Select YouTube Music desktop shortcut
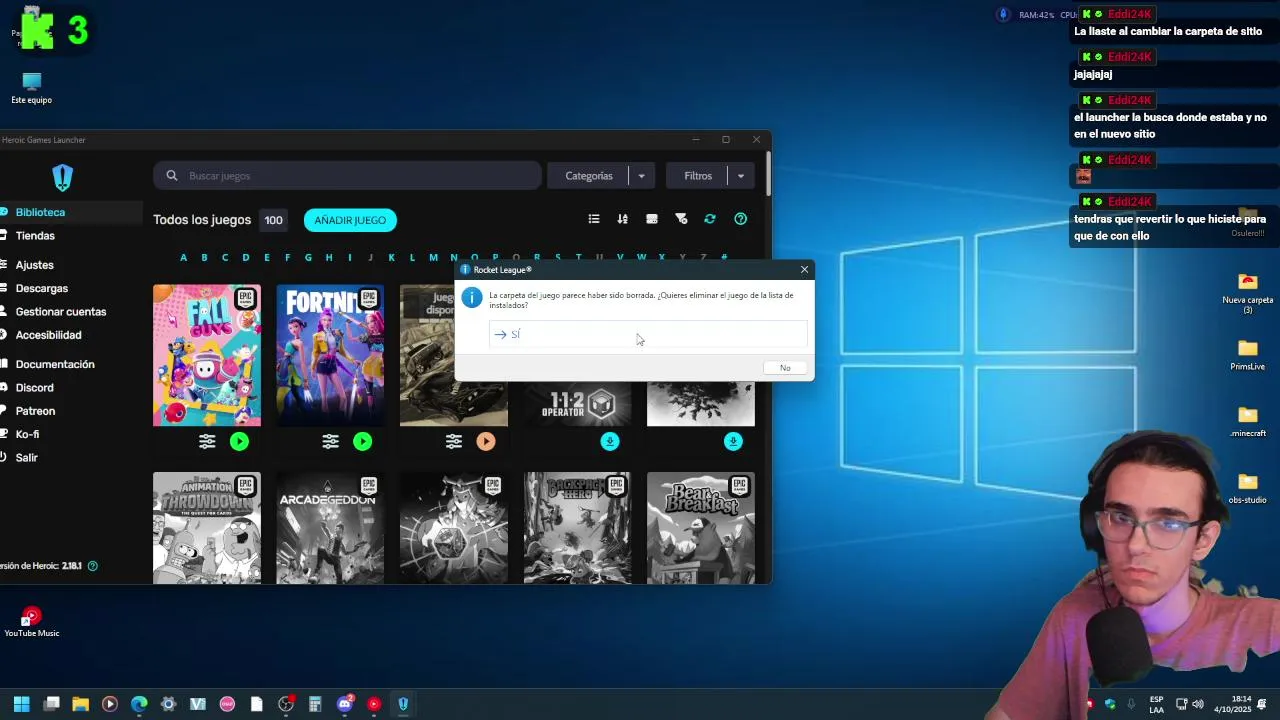 (x=32, y=621)
